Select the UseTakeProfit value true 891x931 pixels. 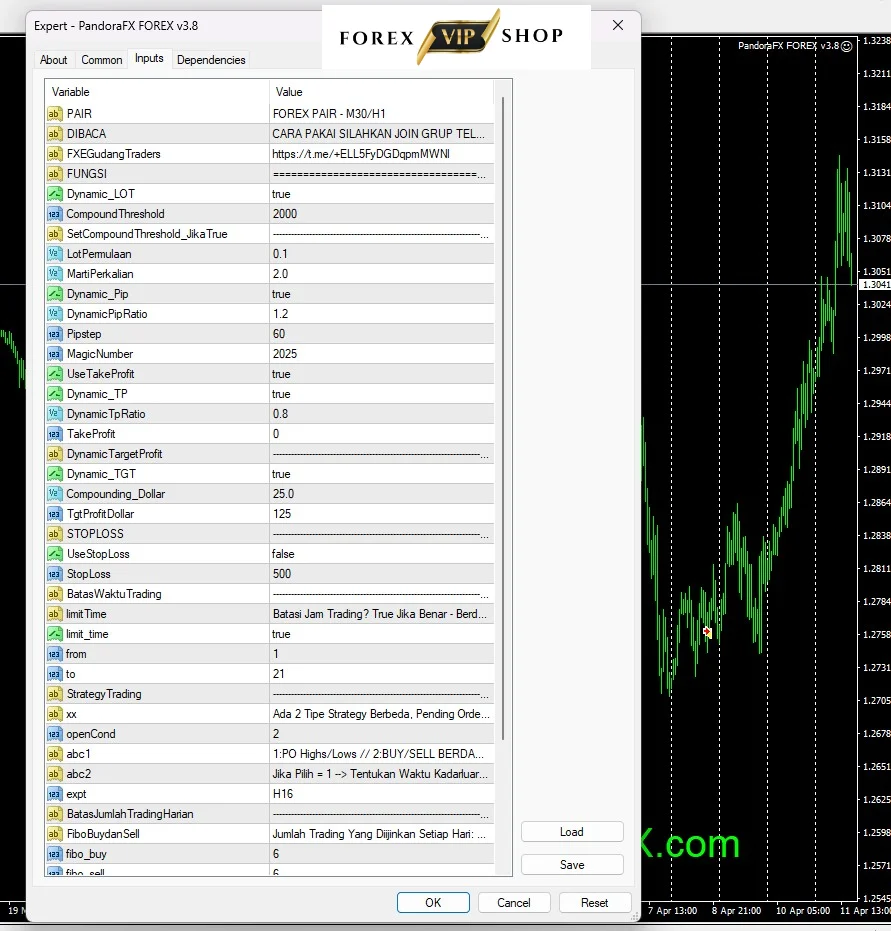point(382,374)
